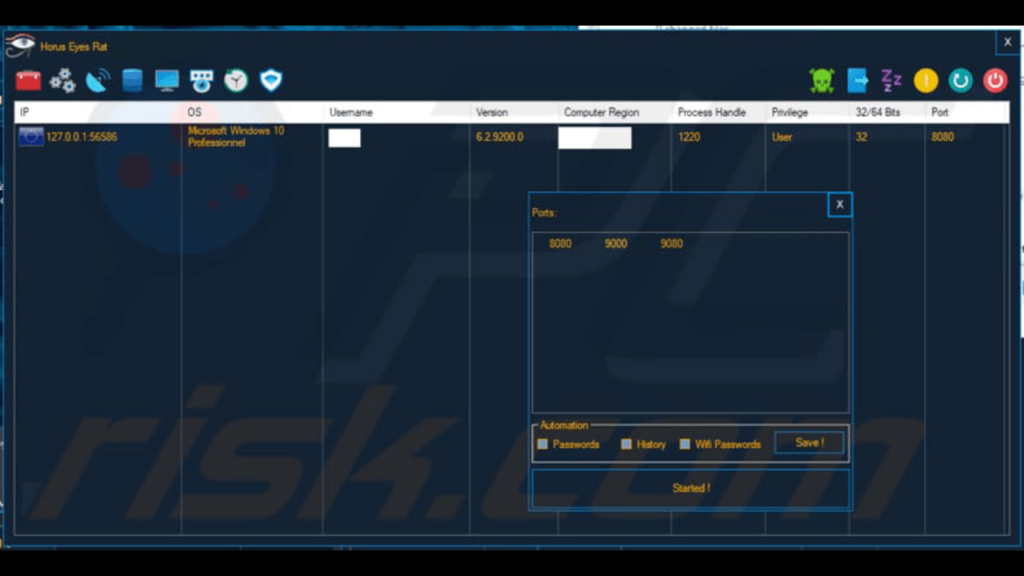Click the port 8080 table cell
The width and height of the screenshot is (1024, 576).
coord(942,136)
